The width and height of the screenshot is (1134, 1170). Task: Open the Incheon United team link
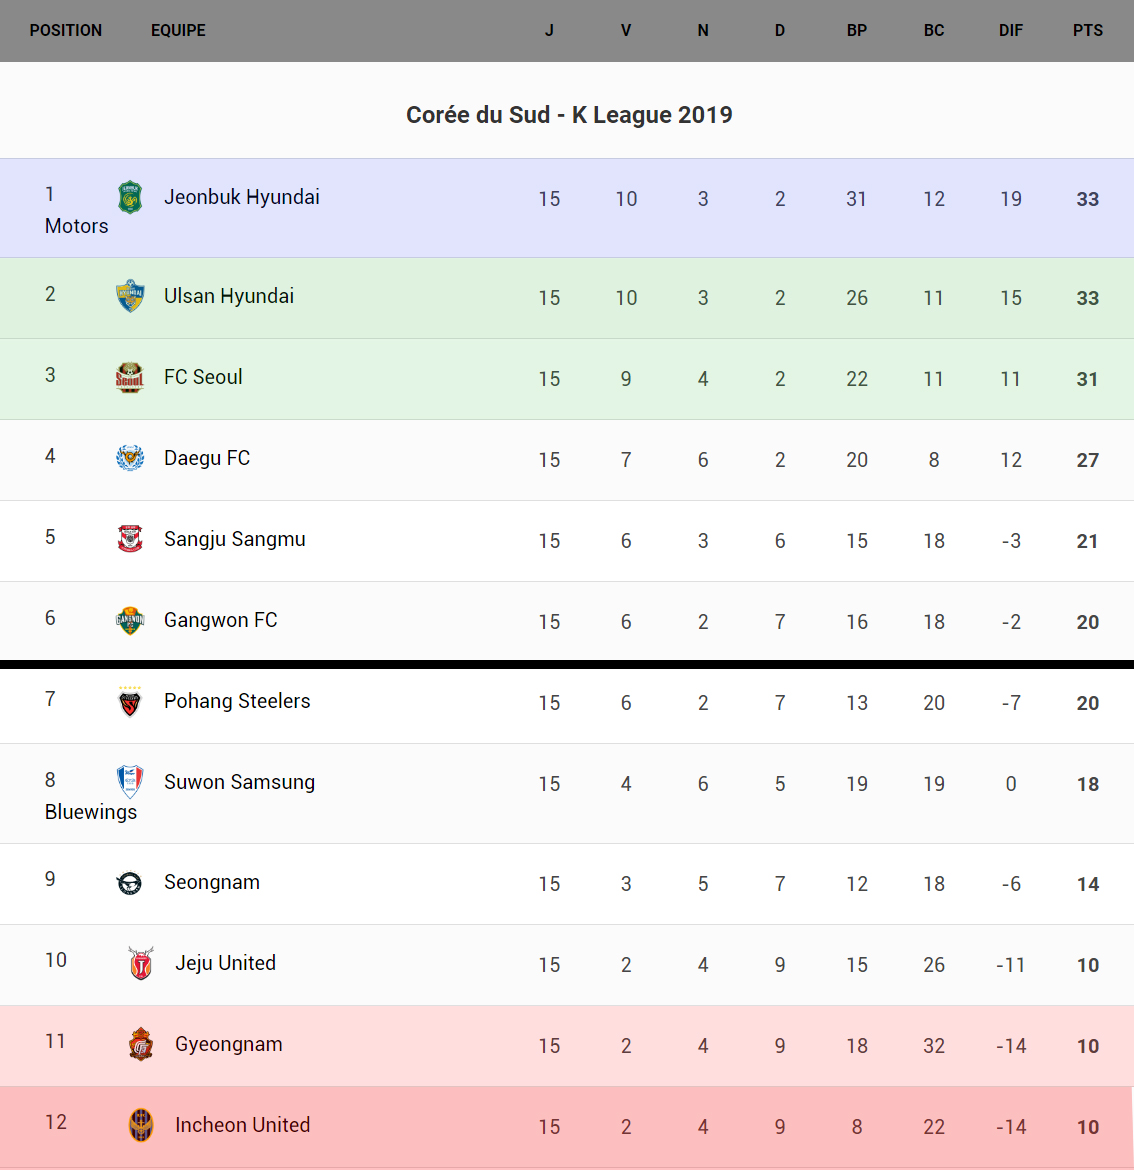242,1126
